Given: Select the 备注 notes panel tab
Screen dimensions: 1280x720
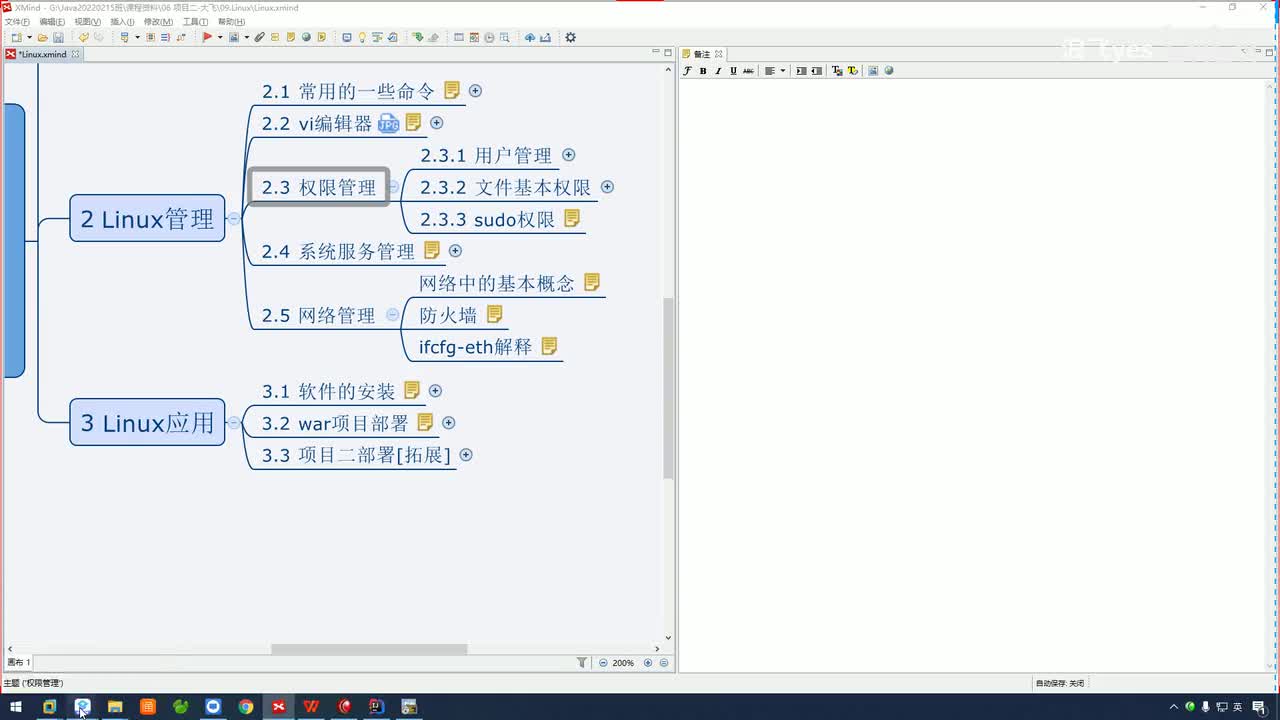Looking at the screenshot, I should pyautogui.click(x=702, y=54).
